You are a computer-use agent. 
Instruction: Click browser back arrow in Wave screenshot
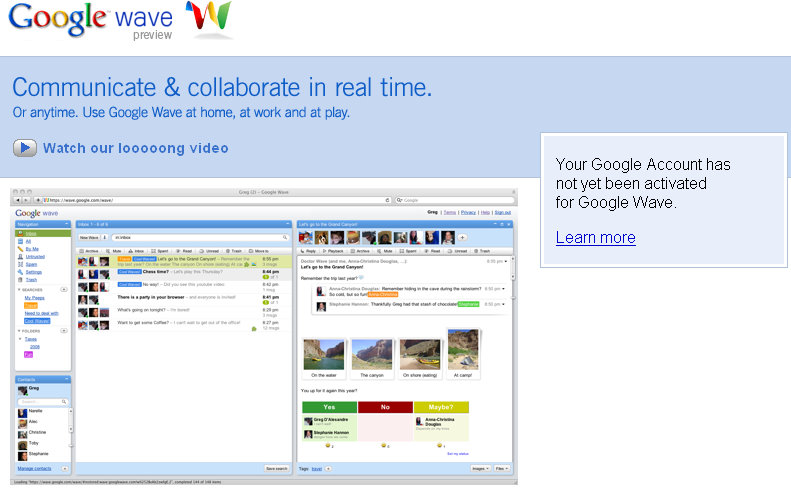[18, 200]
